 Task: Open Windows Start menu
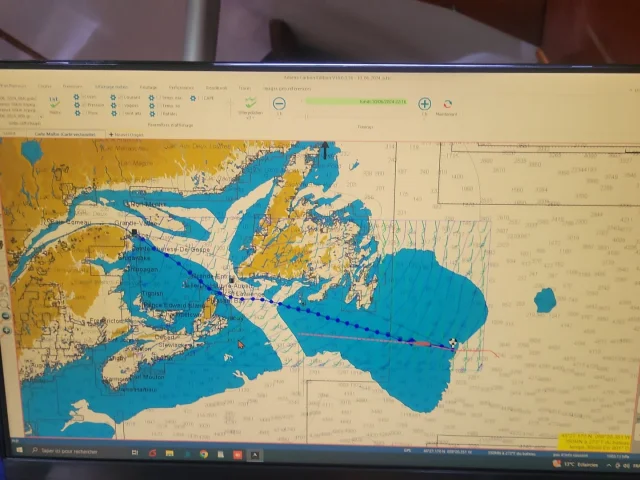coord(19,450)
